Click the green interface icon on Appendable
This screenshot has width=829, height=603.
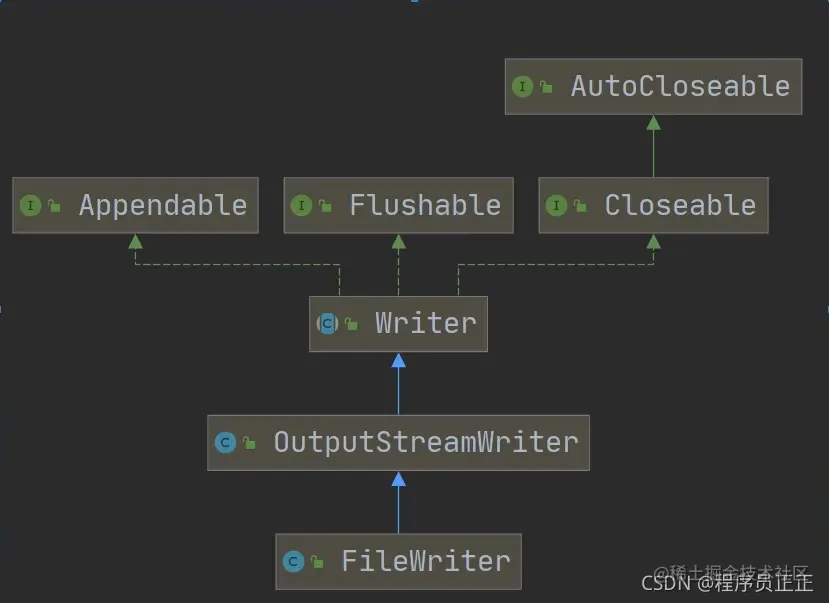tap(30, 205)
